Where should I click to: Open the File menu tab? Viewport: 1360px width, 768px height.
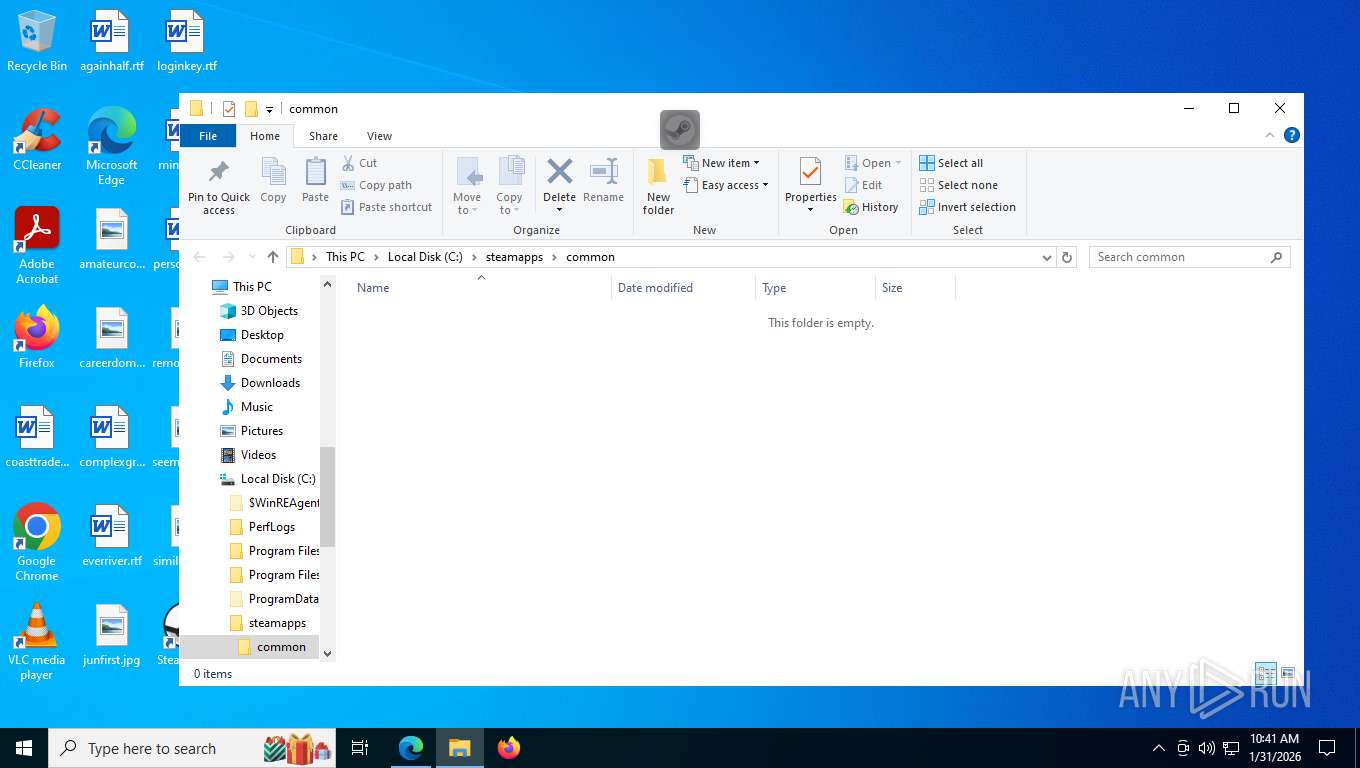tap(208, 136)
